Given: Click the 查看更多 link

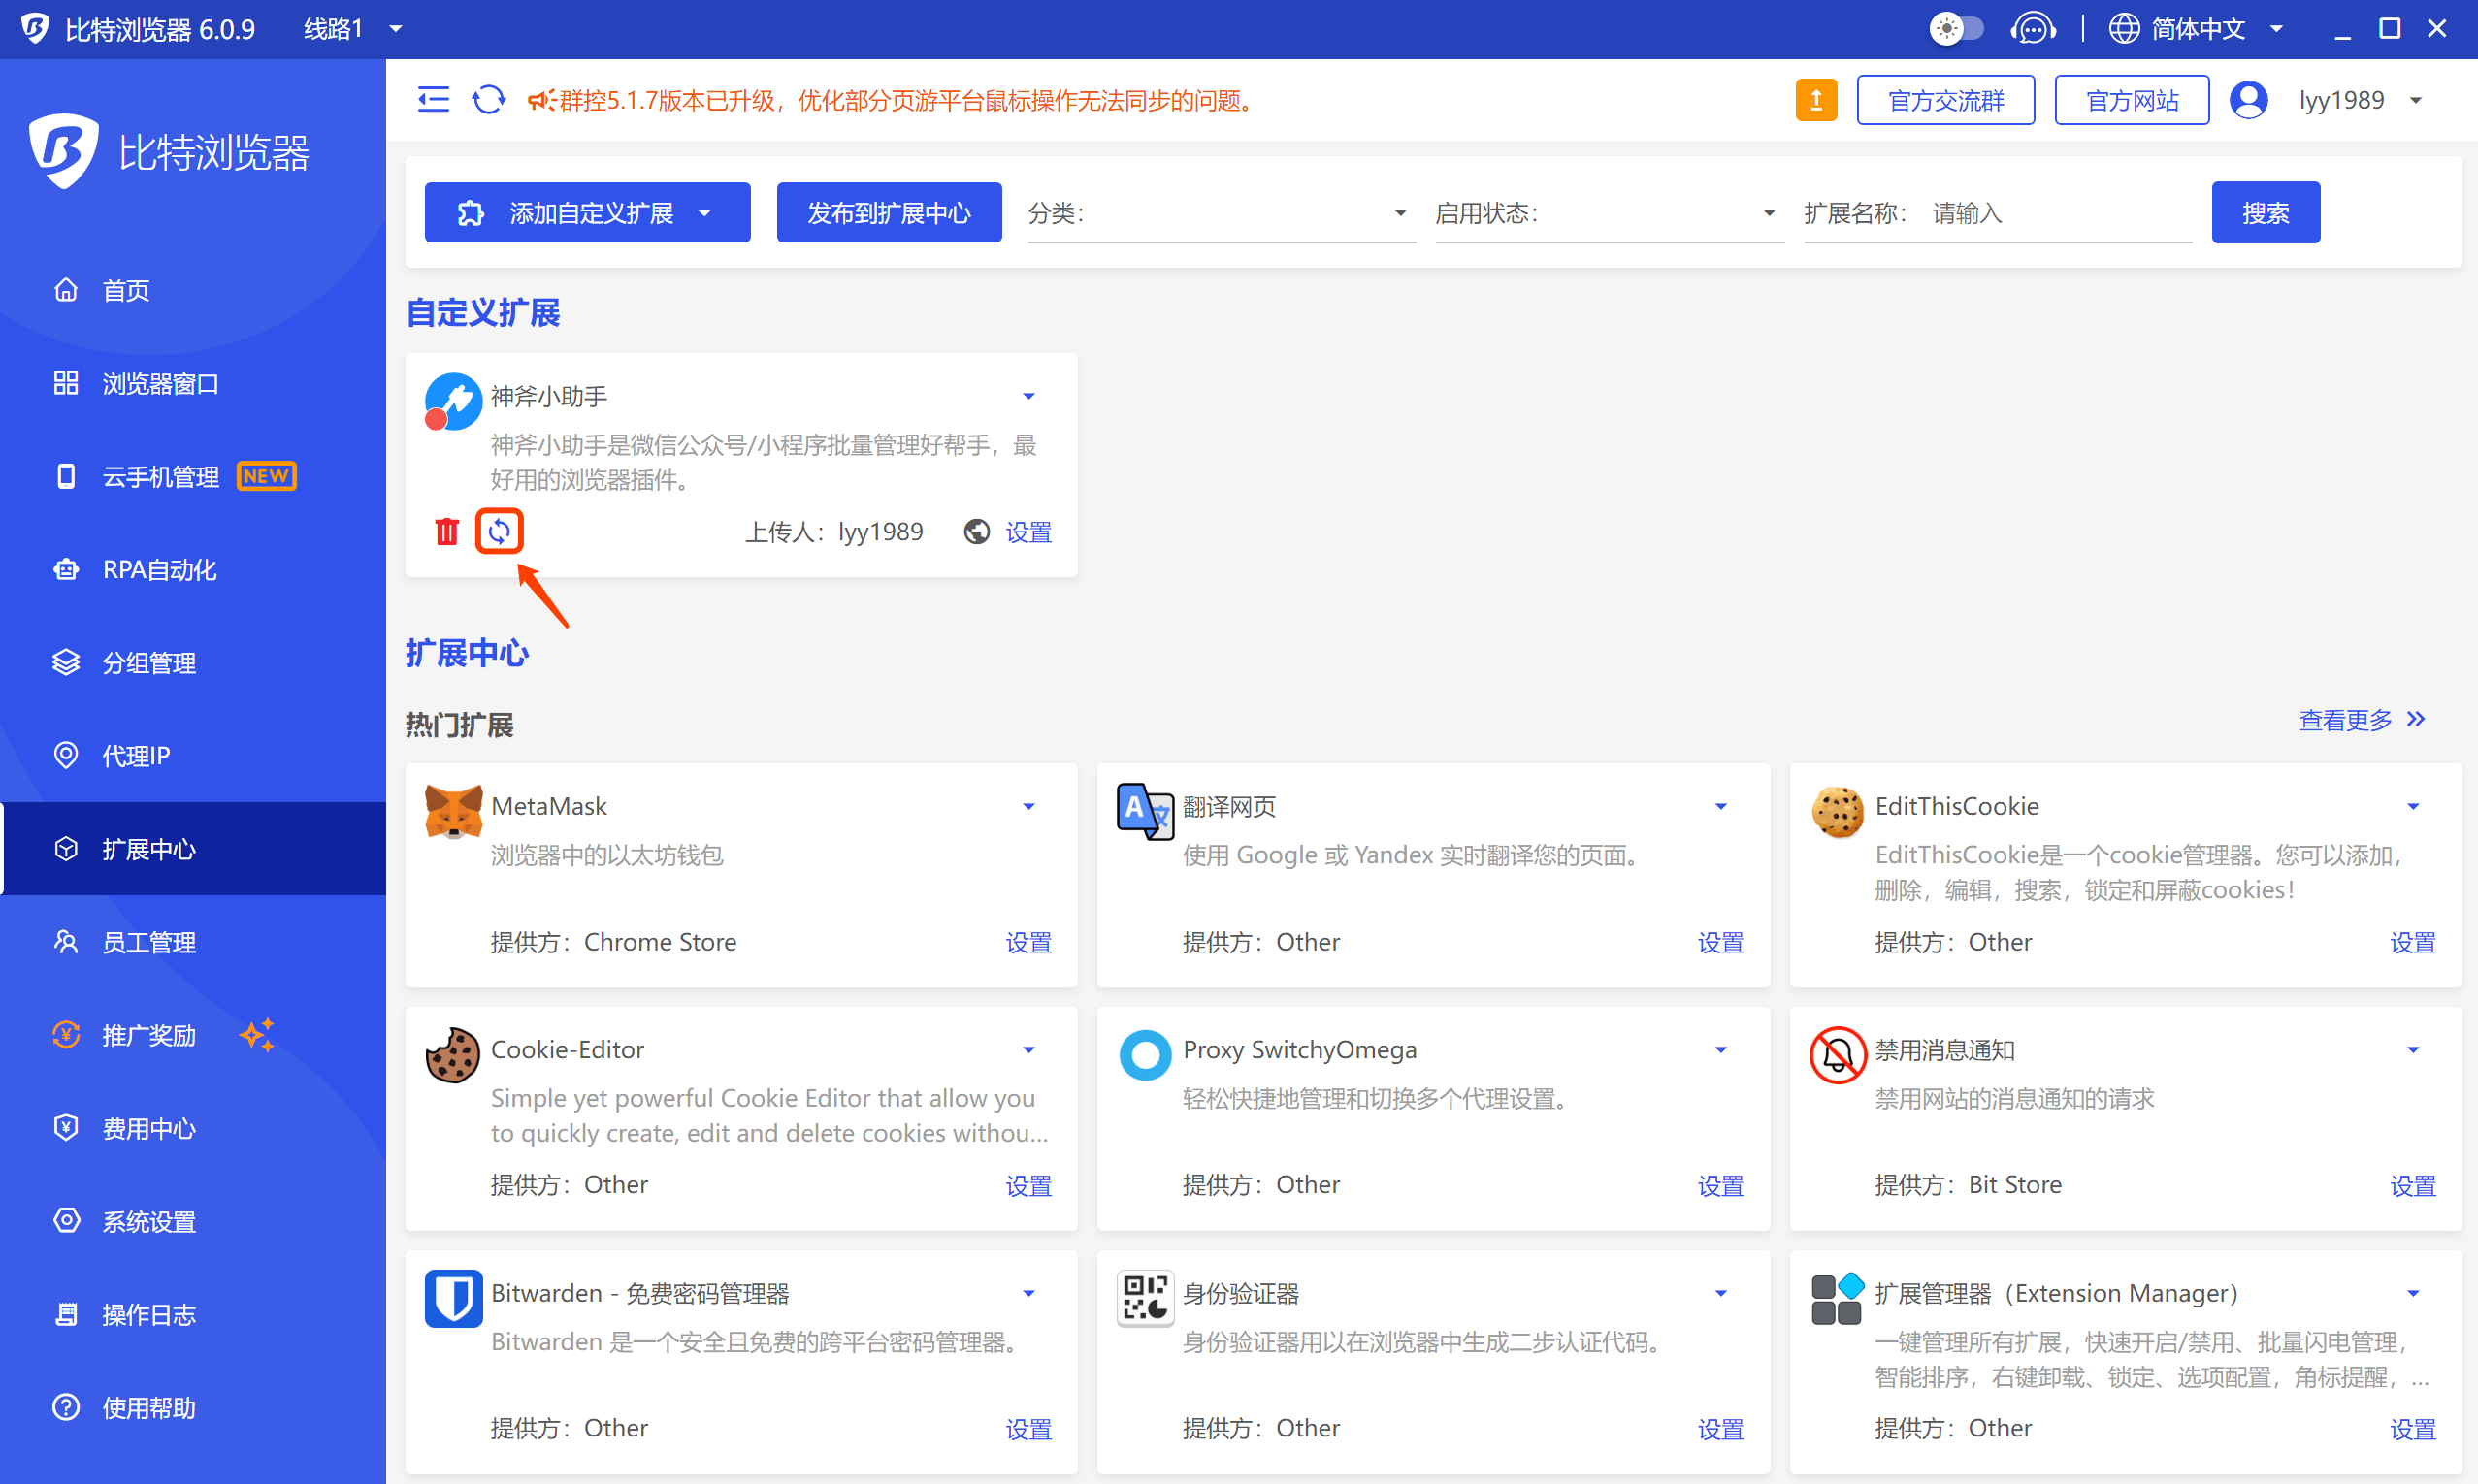Looking at the screenshot, I should click(x=2361, y=719).
